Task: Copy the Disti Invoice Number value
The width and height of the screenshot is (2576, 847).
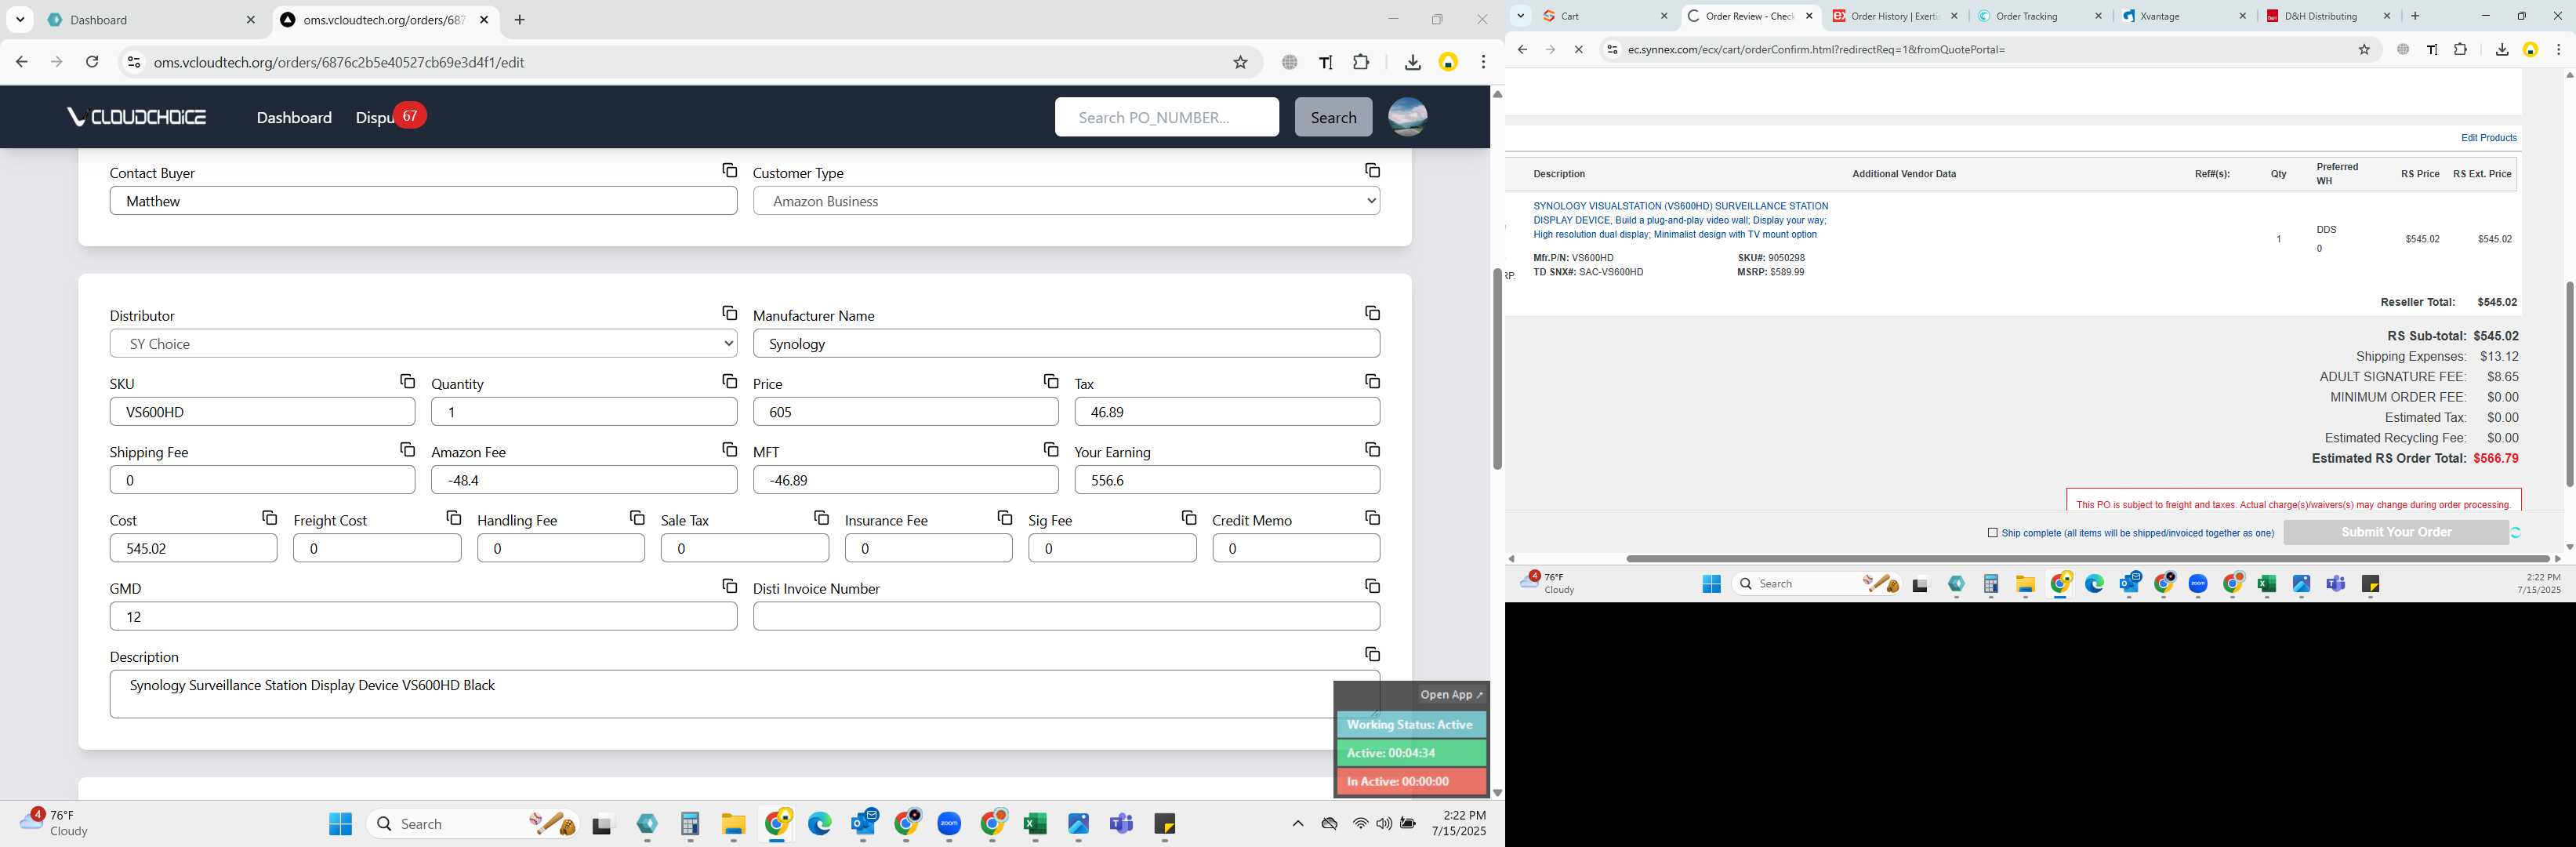Action: [x=1372, y=586]
